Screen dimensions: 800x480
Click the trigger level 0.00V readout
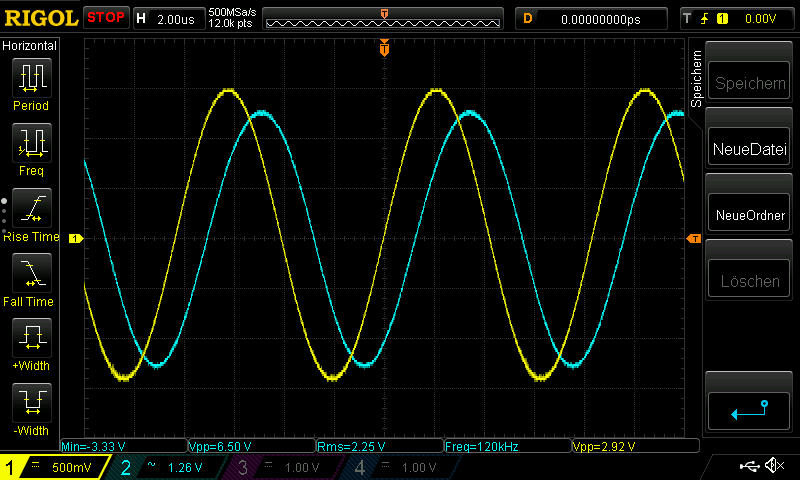click(x=760, y=19)
